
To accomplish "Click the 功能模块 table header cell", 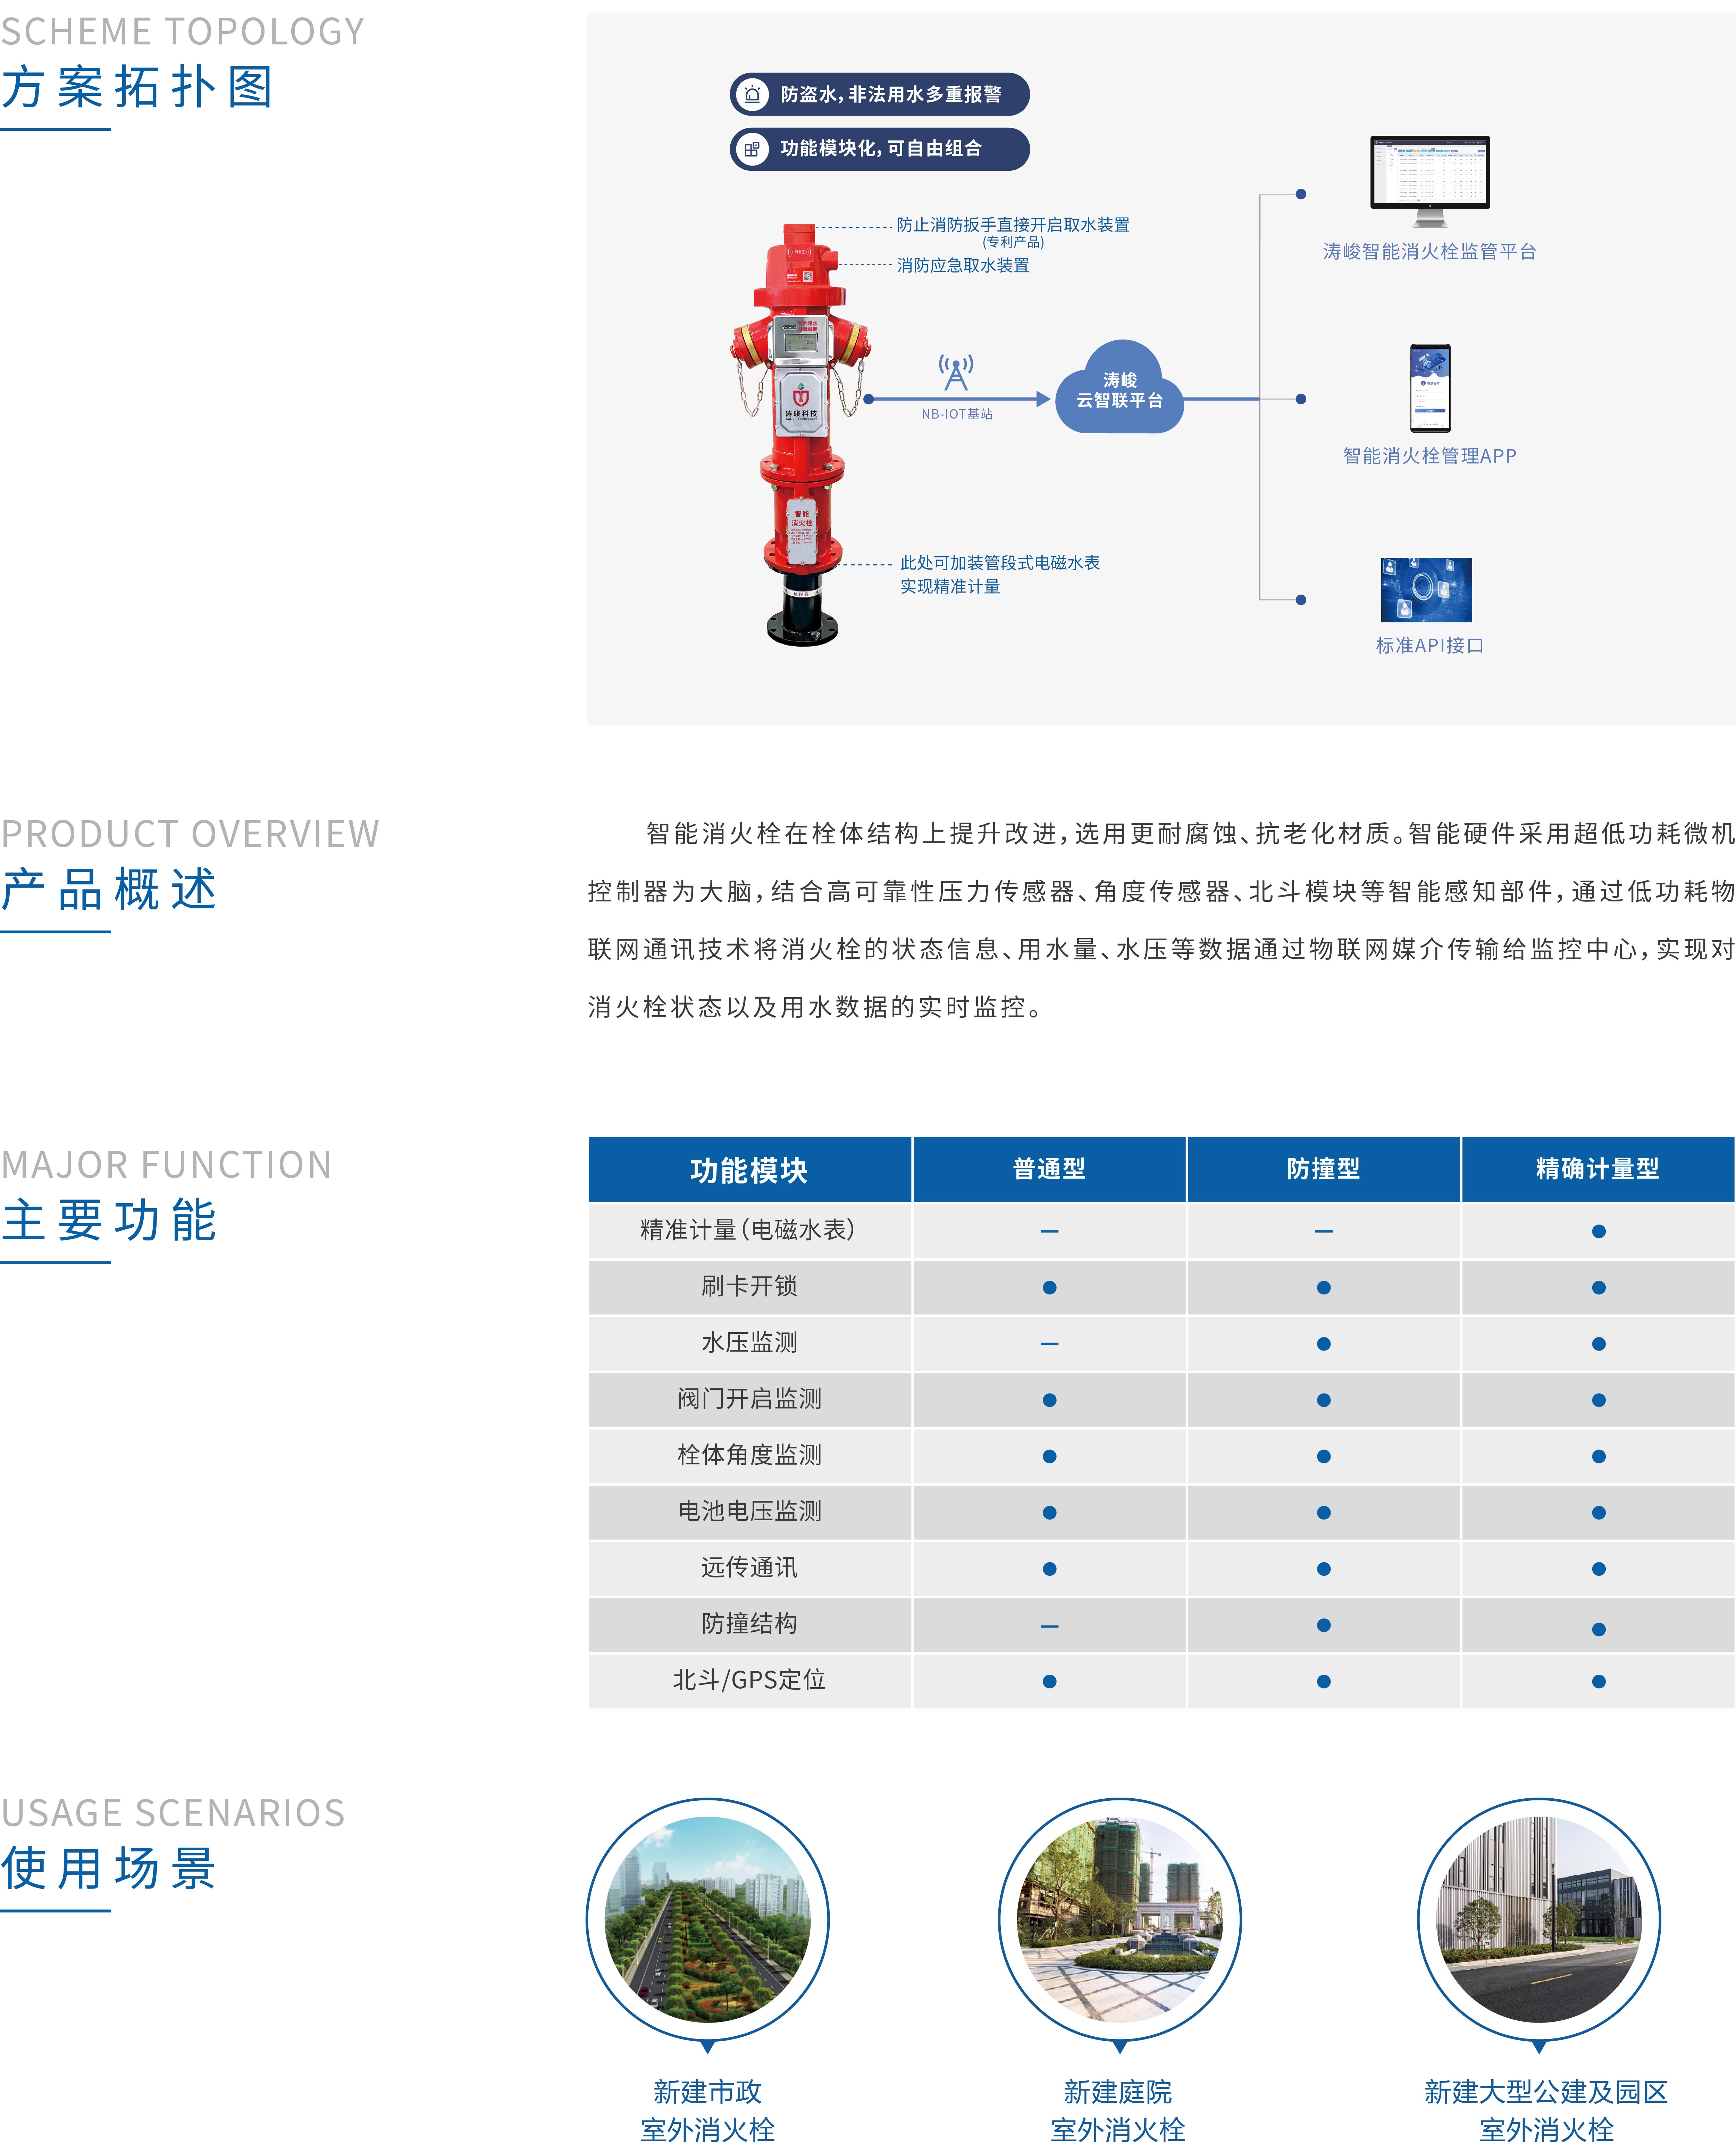I will click(749, 1169).
